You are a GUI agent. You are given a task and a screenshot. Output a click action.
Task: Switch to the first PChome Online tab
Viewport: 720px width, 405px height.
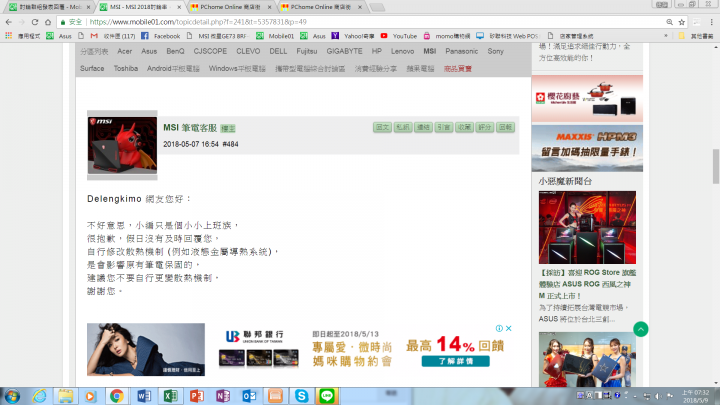click(231, 7)
